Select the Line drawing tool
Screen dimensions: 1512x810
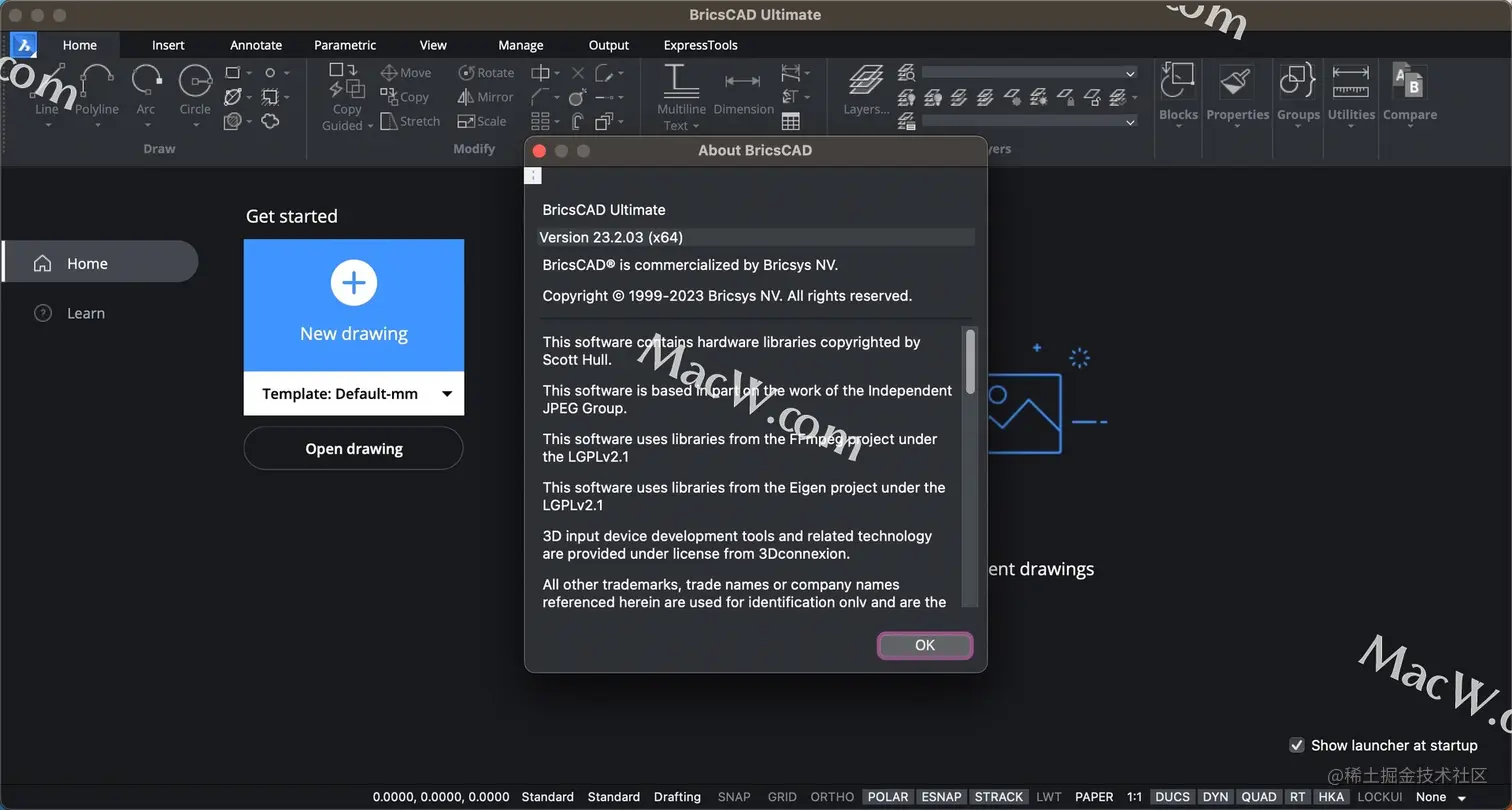click(46, 90)
